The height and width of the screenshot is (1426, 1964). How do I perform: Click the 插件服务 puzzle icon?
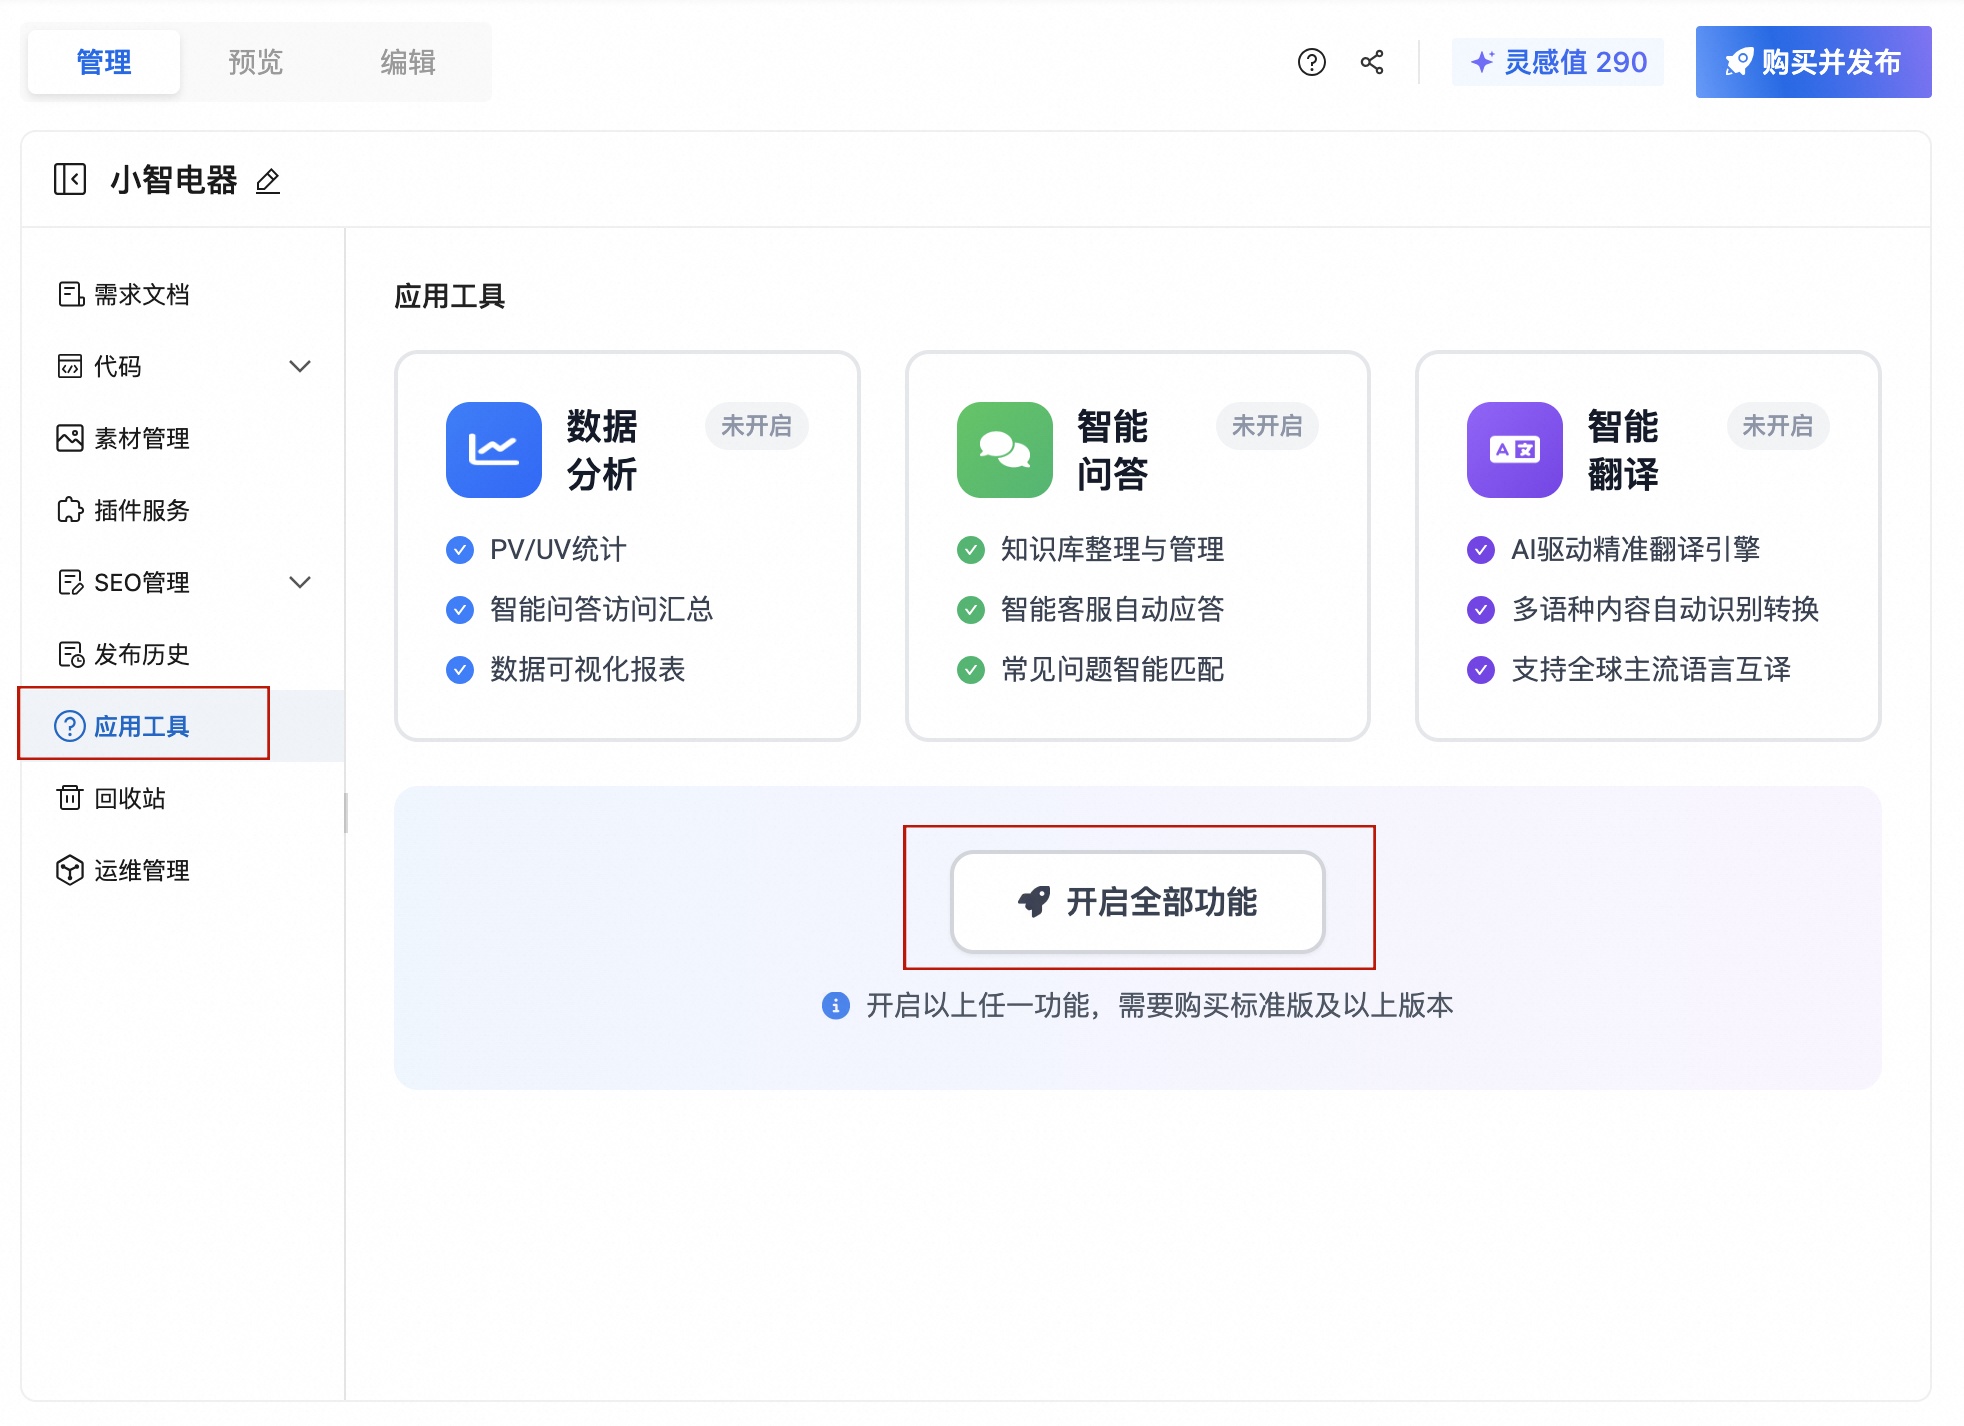(70, 510)
